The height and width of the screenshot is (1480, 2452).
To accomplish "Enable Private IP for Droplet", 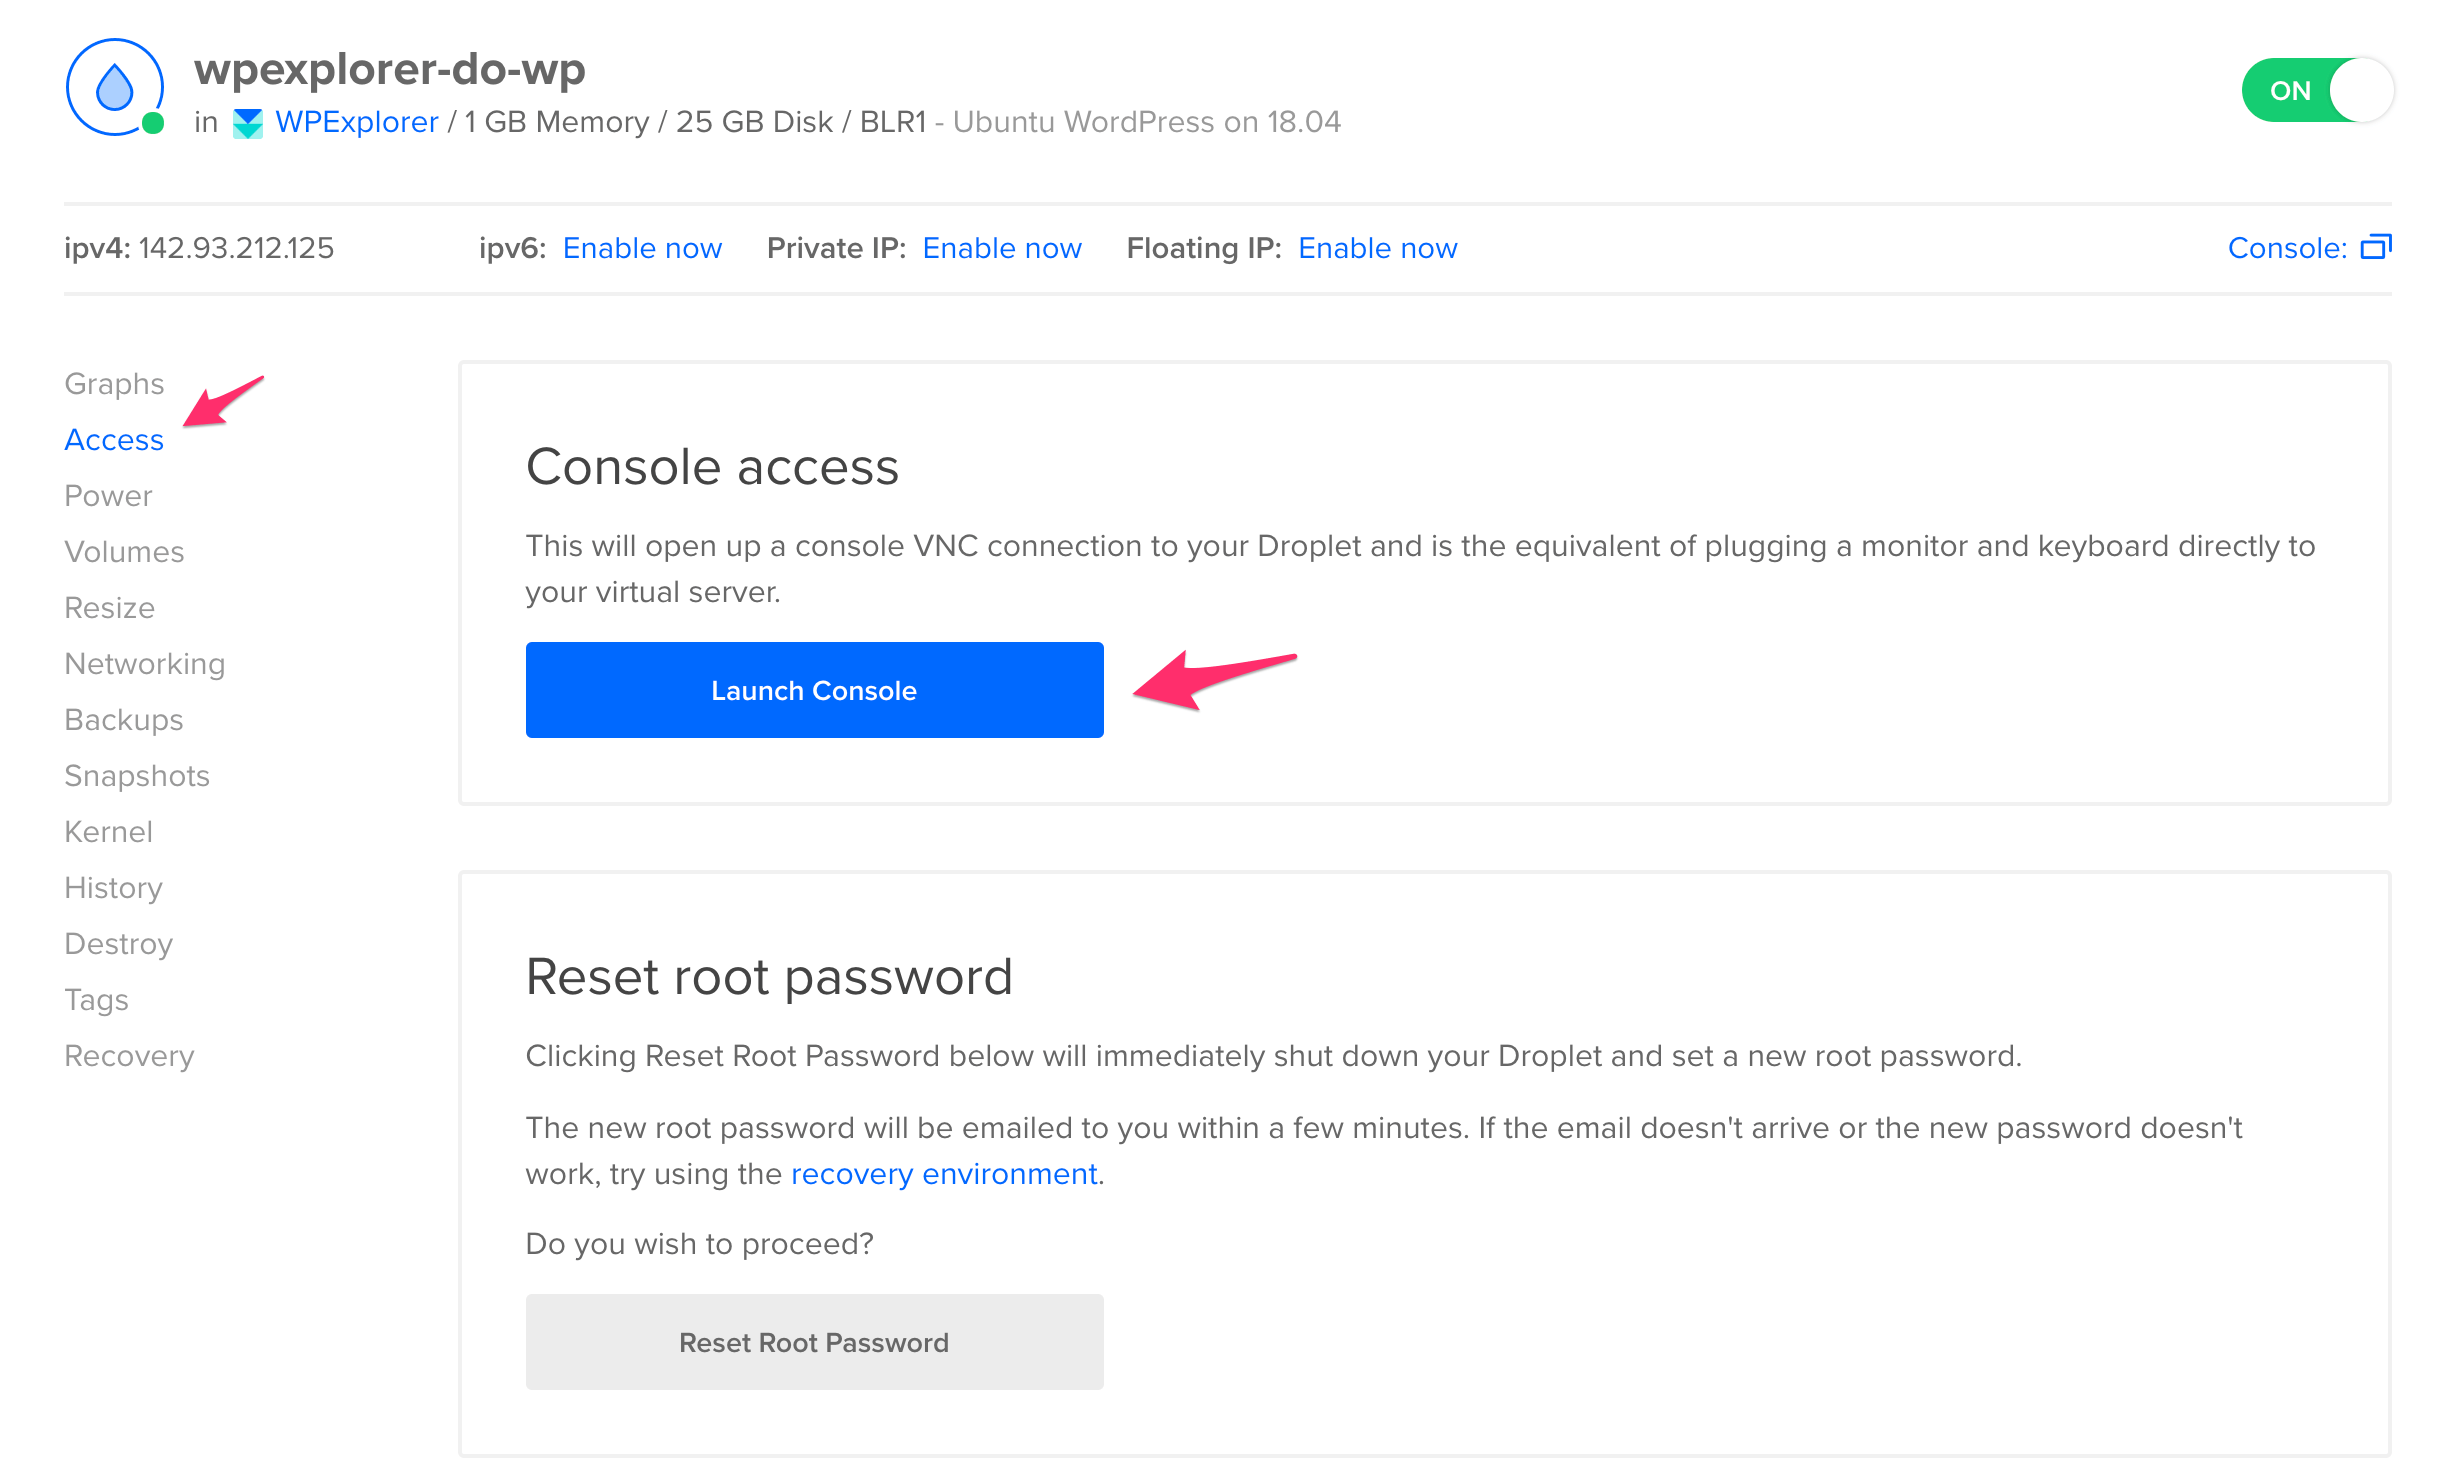I will [x=1000, y=247].
